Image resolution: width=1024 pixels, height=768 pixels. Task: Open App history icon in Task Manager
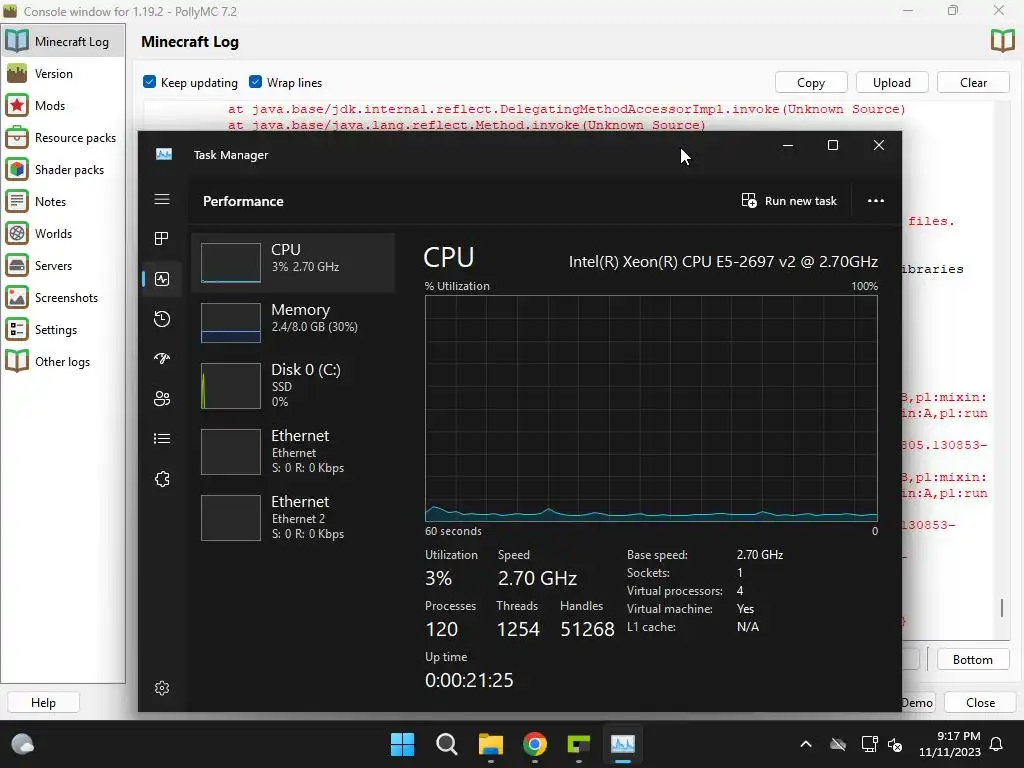coord(162,319)
